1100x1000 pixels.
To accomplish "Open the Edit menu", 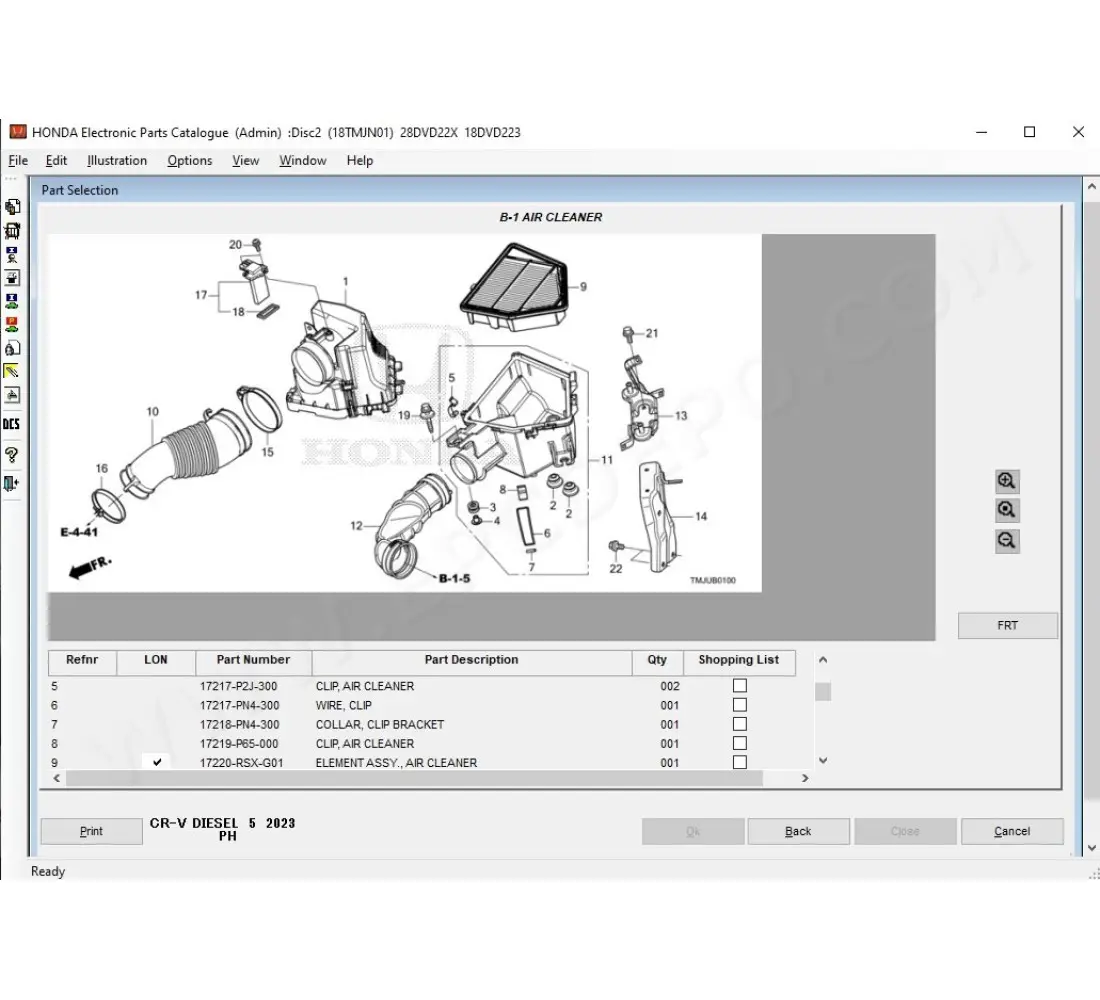I will (56, 161).
